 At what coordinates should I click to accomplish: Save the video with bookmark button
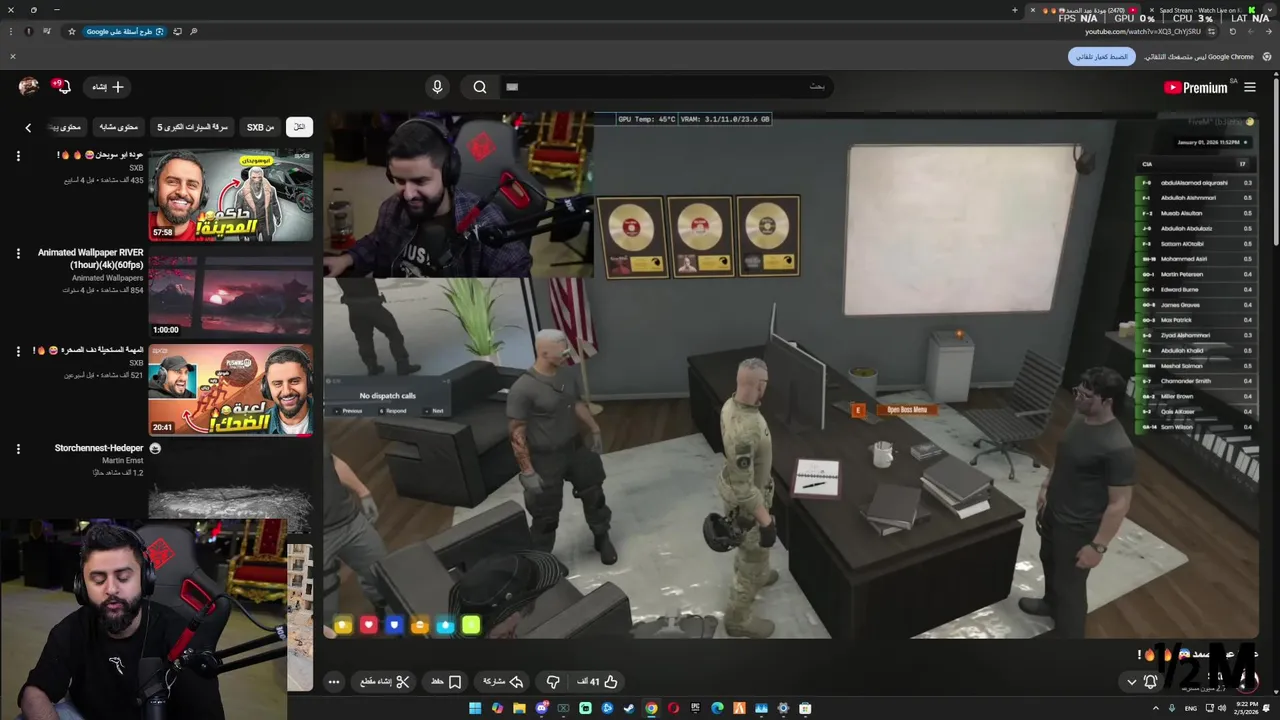pyautogui.click(x=446, y=682)
